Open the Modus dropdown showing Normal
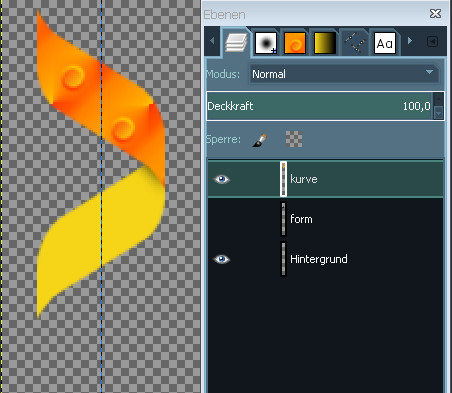Image resolution: width=452 pixels, height=393 pixels. [x=343, y=74]
